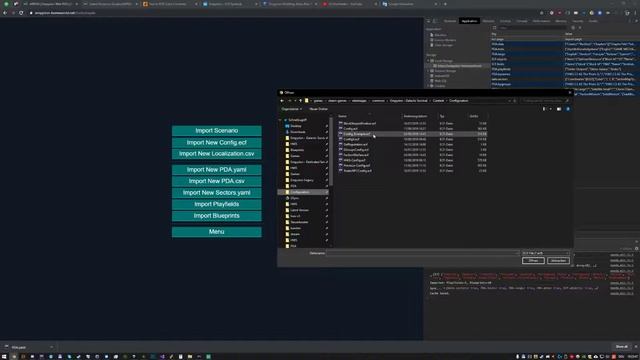
Task: Click the storage Filter input in DevTools
Action: [533, 28]
